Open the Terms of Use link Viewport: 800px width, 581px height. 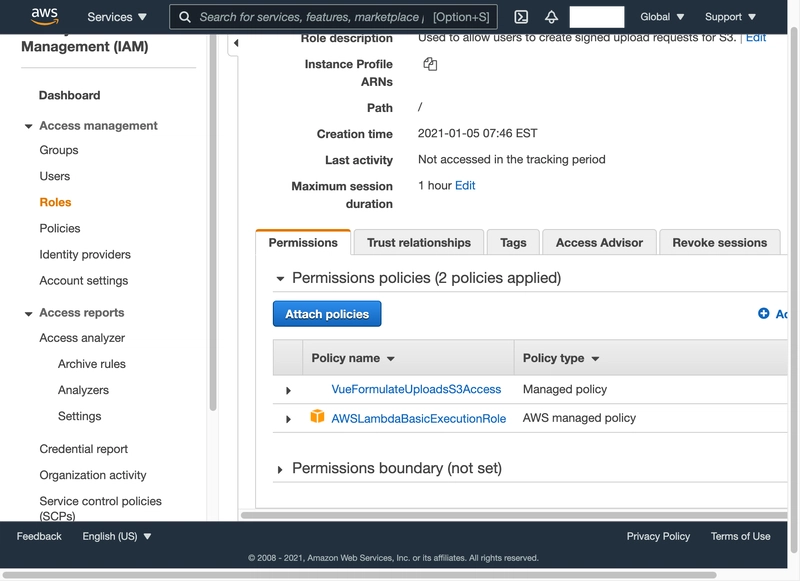pyautogui.click(x=740, y=536)
